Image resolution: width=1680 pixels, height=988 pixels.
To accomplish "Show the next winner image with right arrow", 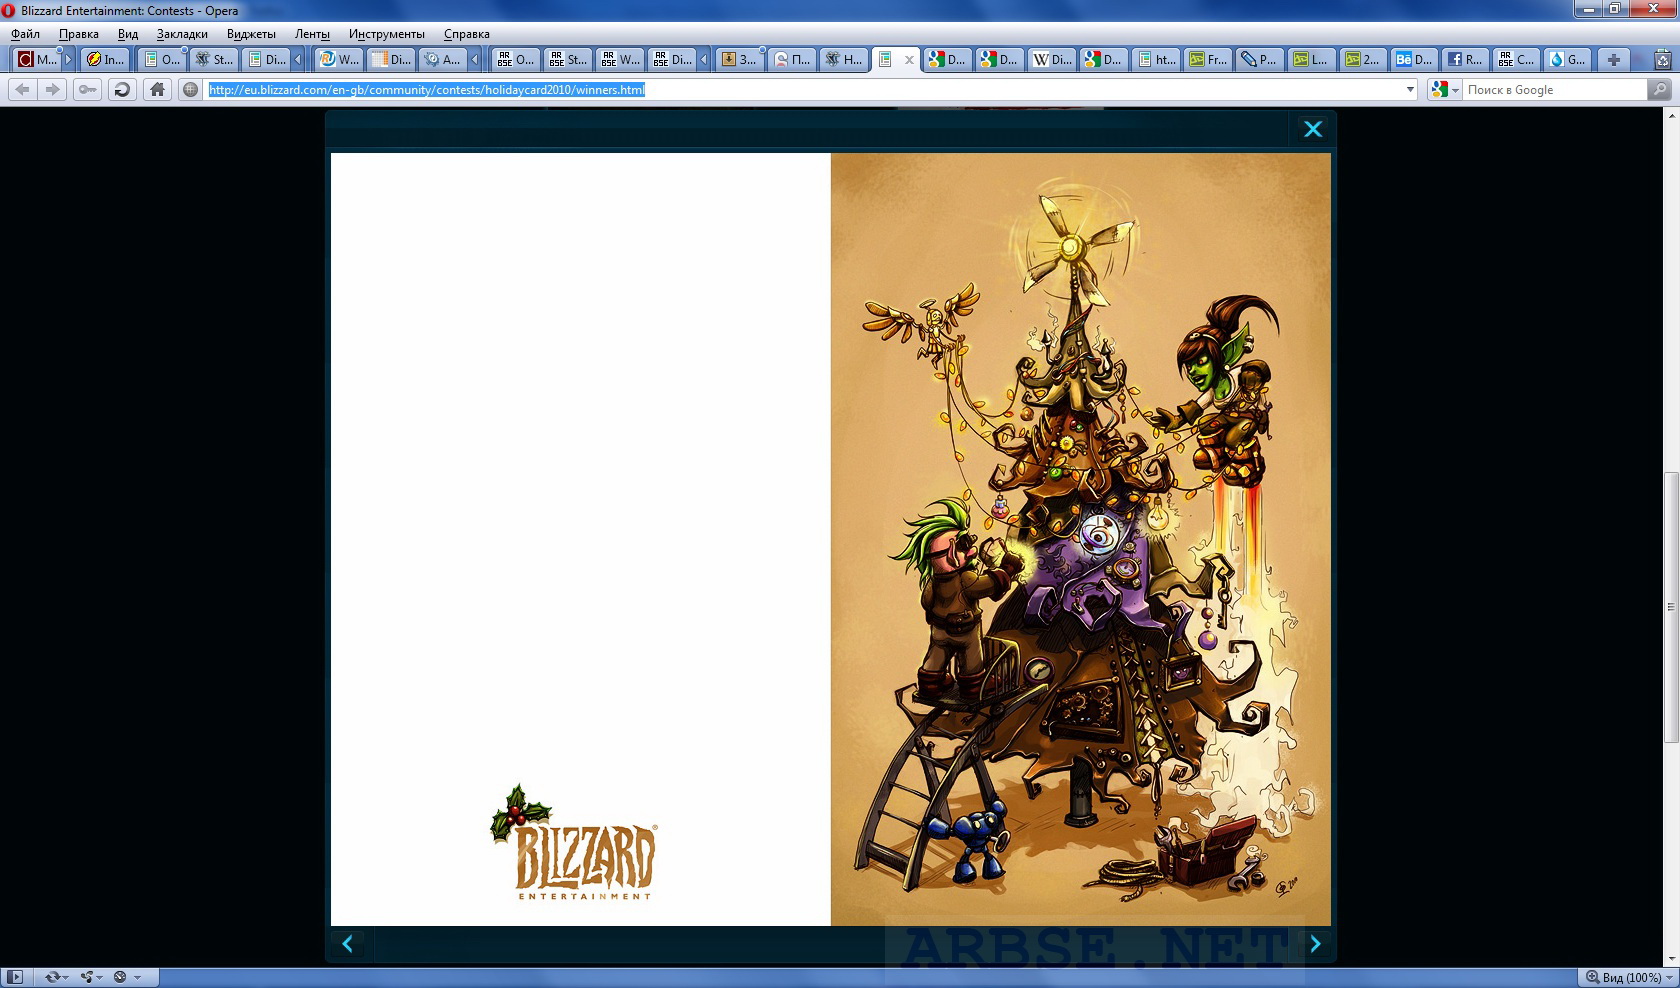I will pos(1315,944).
